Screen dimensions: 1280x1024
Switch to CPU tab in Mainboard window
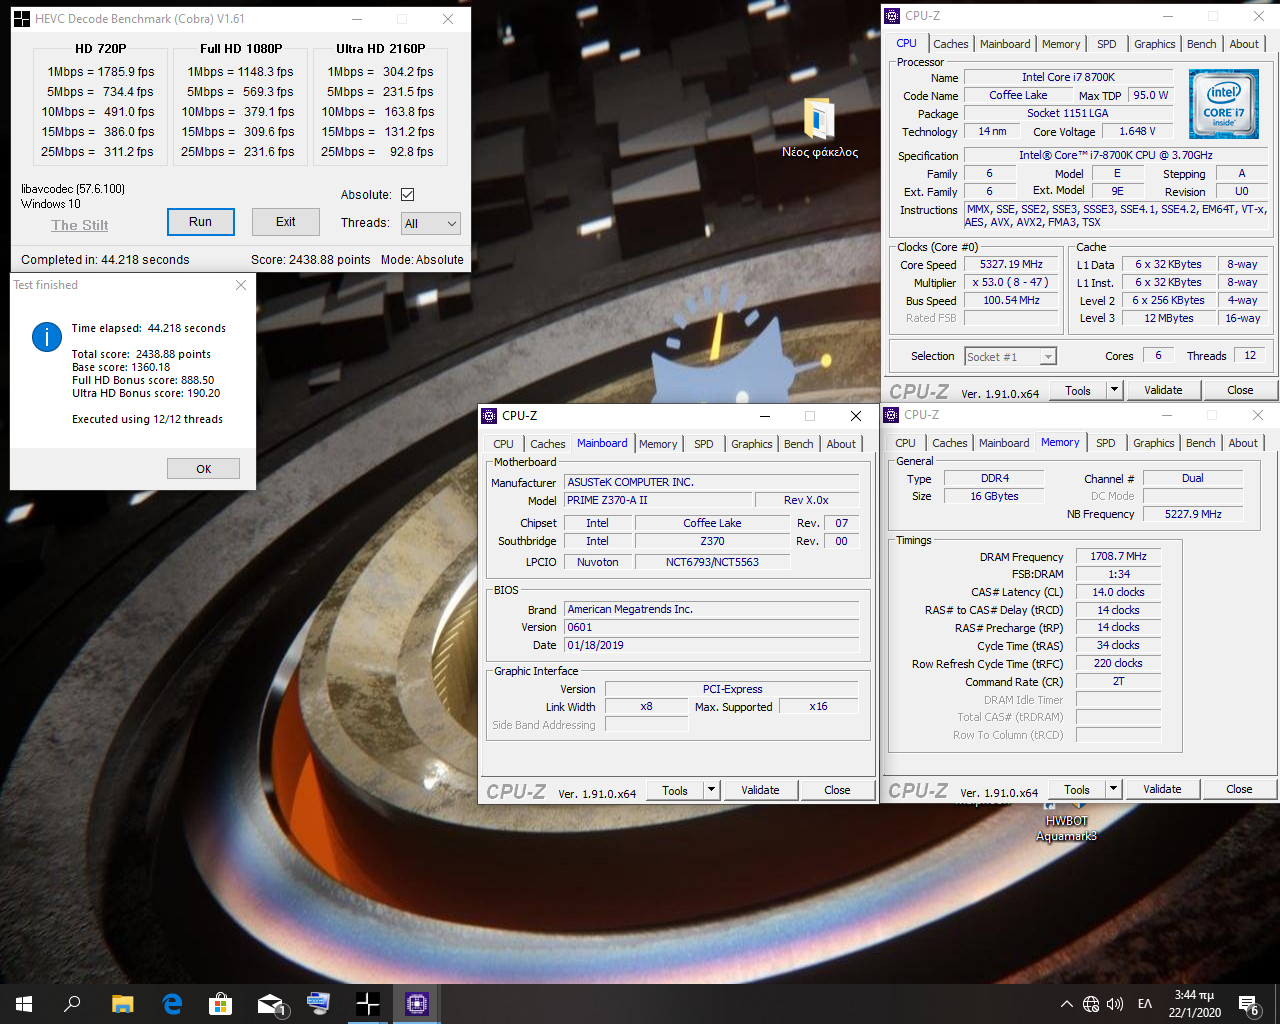[503, 444]
